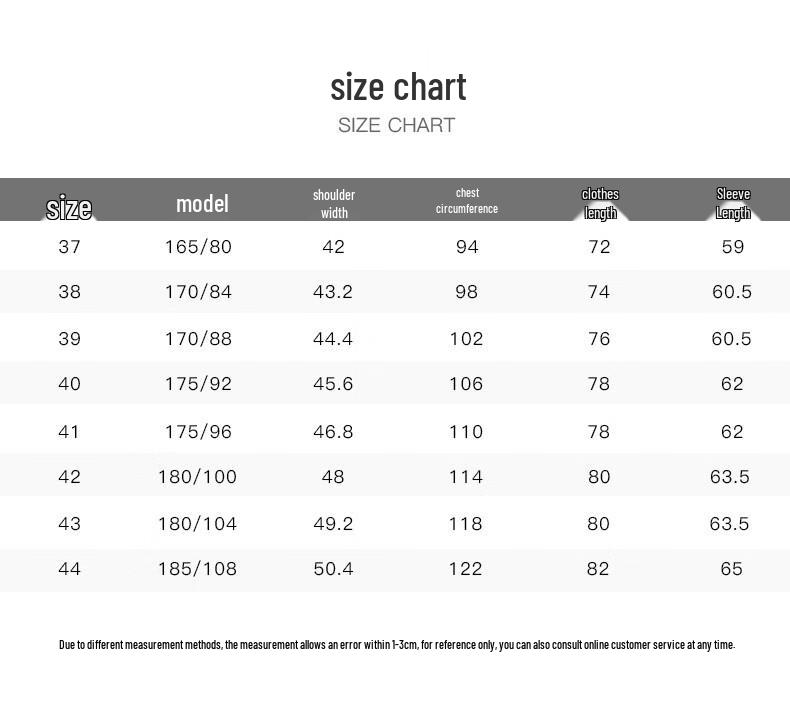The height and width of the screenshot is (704, 790).
Task: Click clothes length value 82
Action: click(x=599, y=569)
